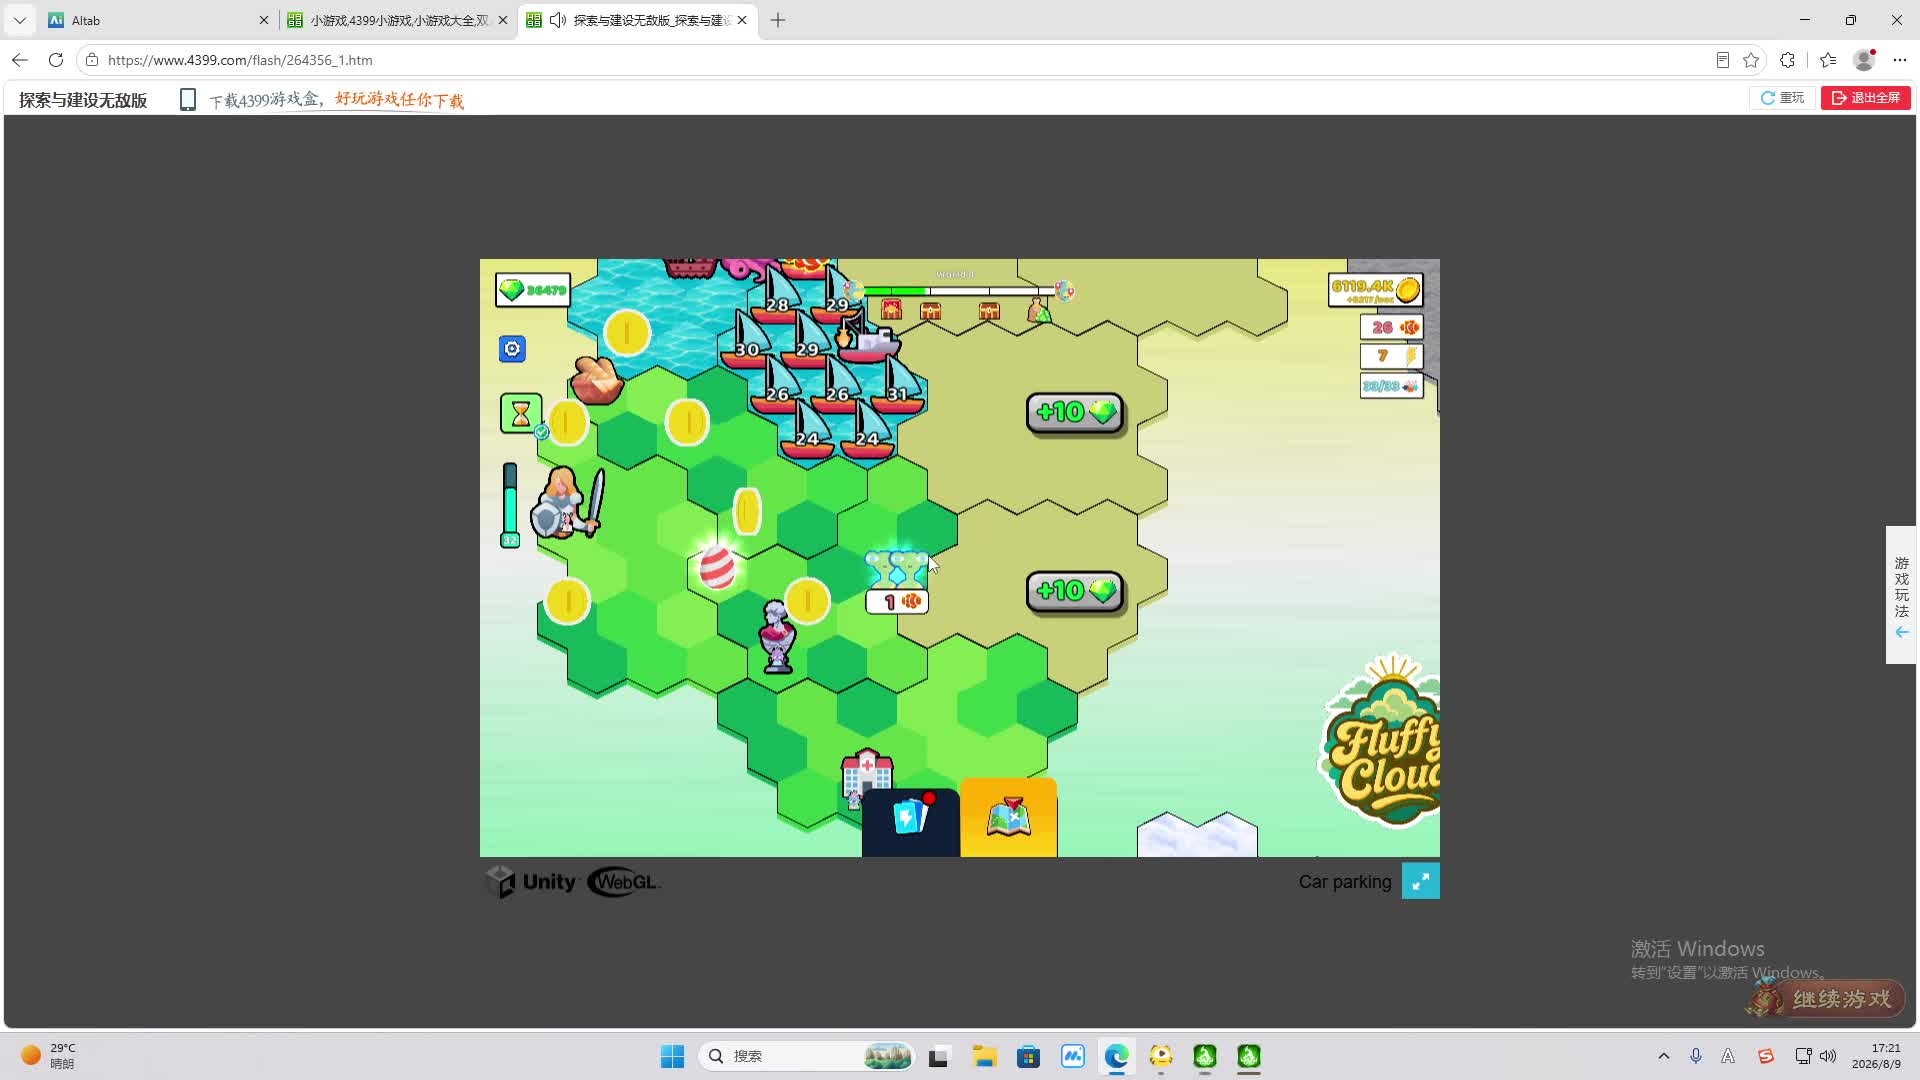
Task: Click the 重玩 replay button
Action: [1782, 98]
